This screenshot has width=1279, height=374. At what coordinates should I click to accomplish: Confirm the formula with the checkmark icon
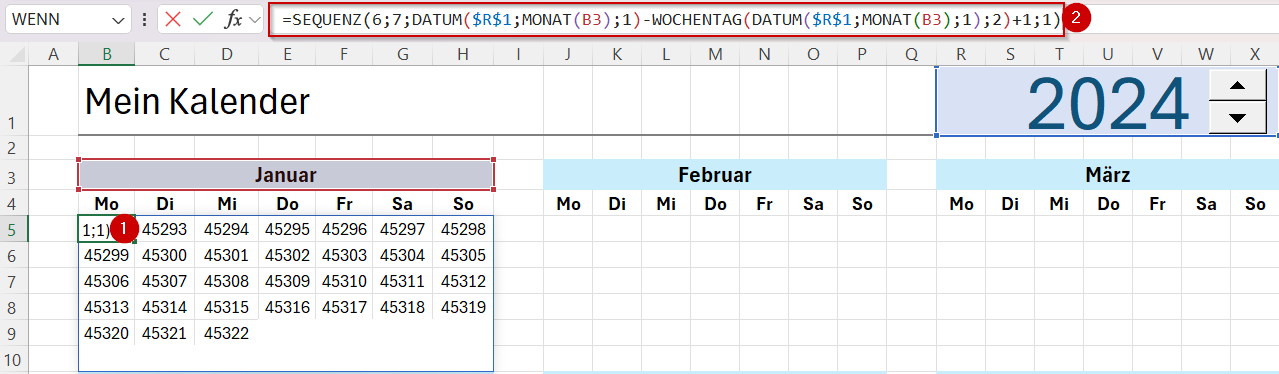(x=203, y=19)
